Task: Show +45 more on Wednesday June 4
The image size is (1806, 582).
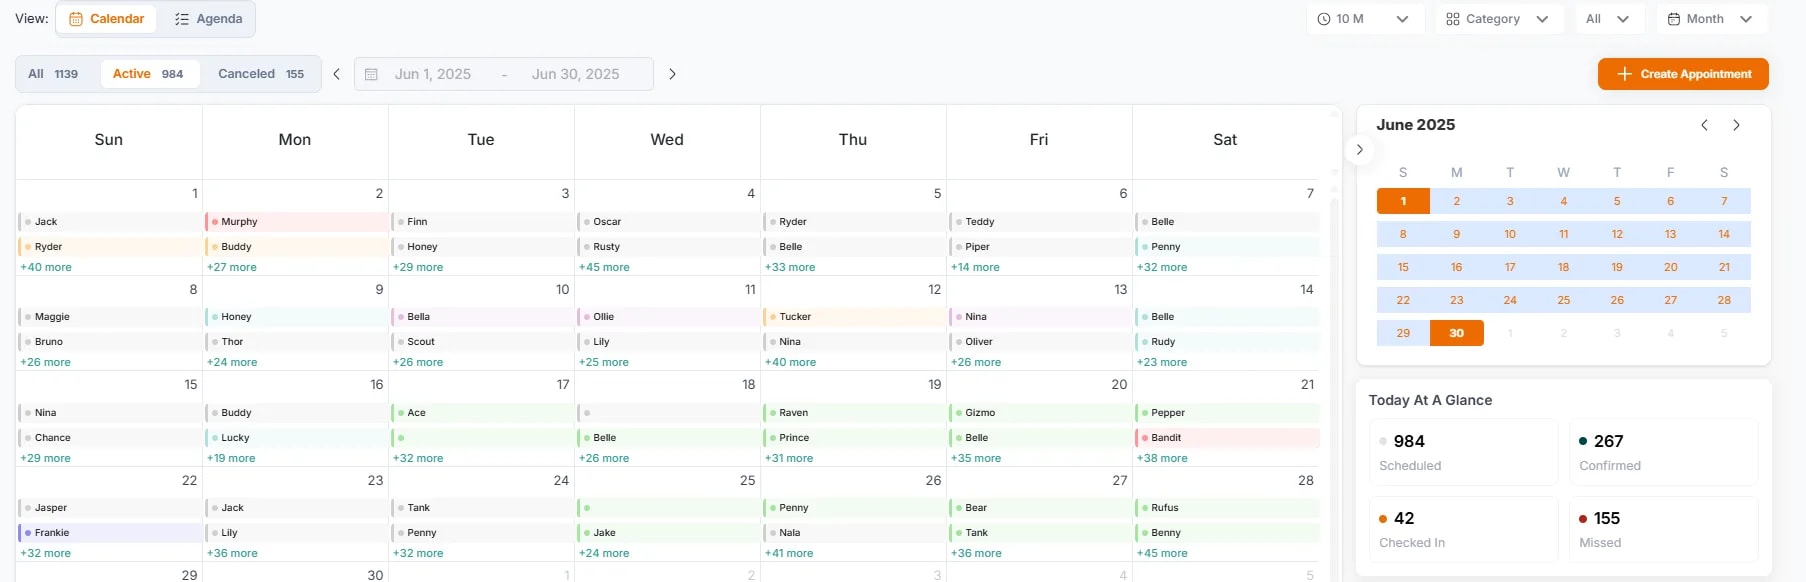Action: point(604,267)
